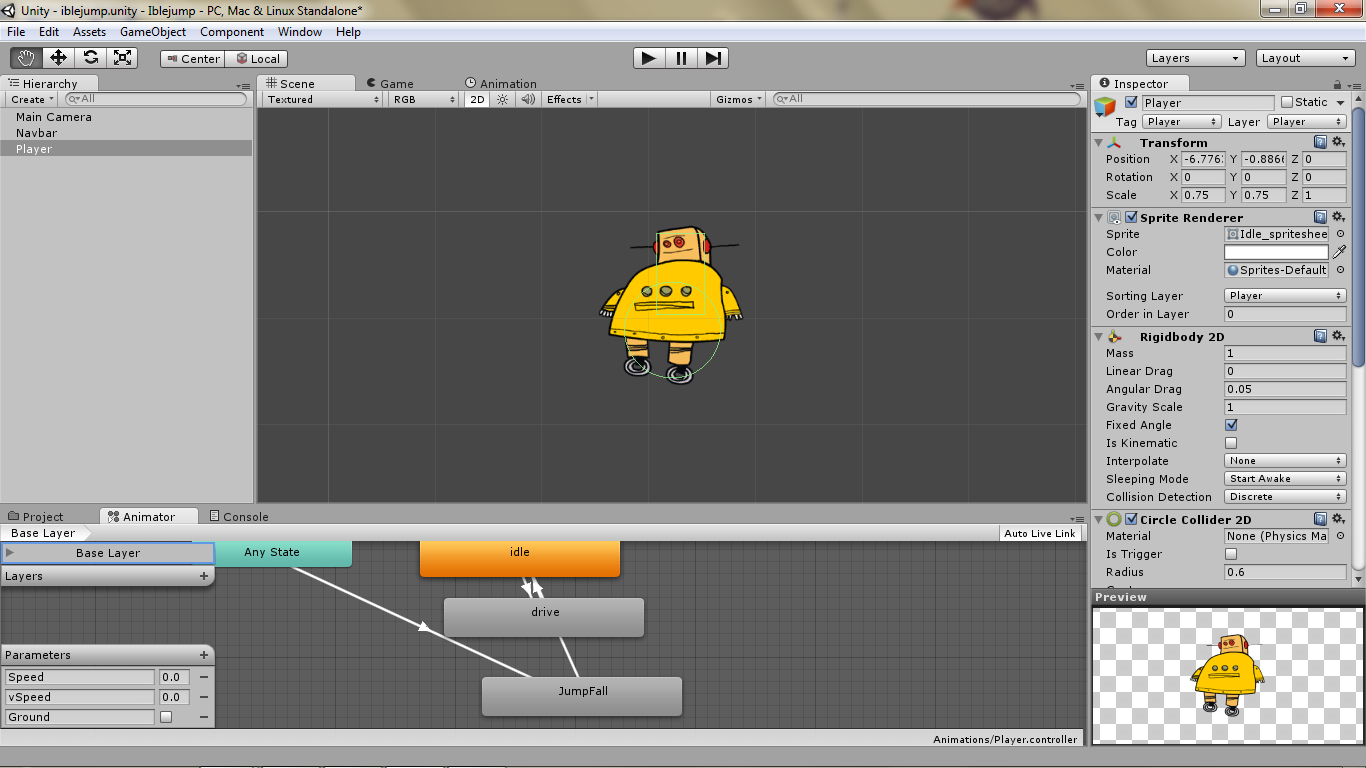Screen dimensions: 1366x768
Task: Select the Scale tool
Action: [123, 58]
